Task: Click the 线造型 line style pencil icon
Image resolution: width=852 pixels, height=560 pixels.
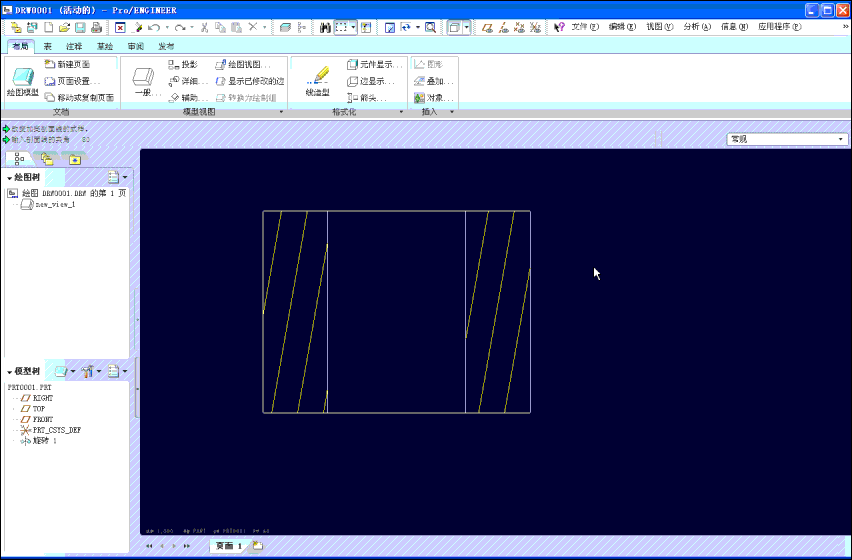Action: pyautogui.click(x=318, y=81)
